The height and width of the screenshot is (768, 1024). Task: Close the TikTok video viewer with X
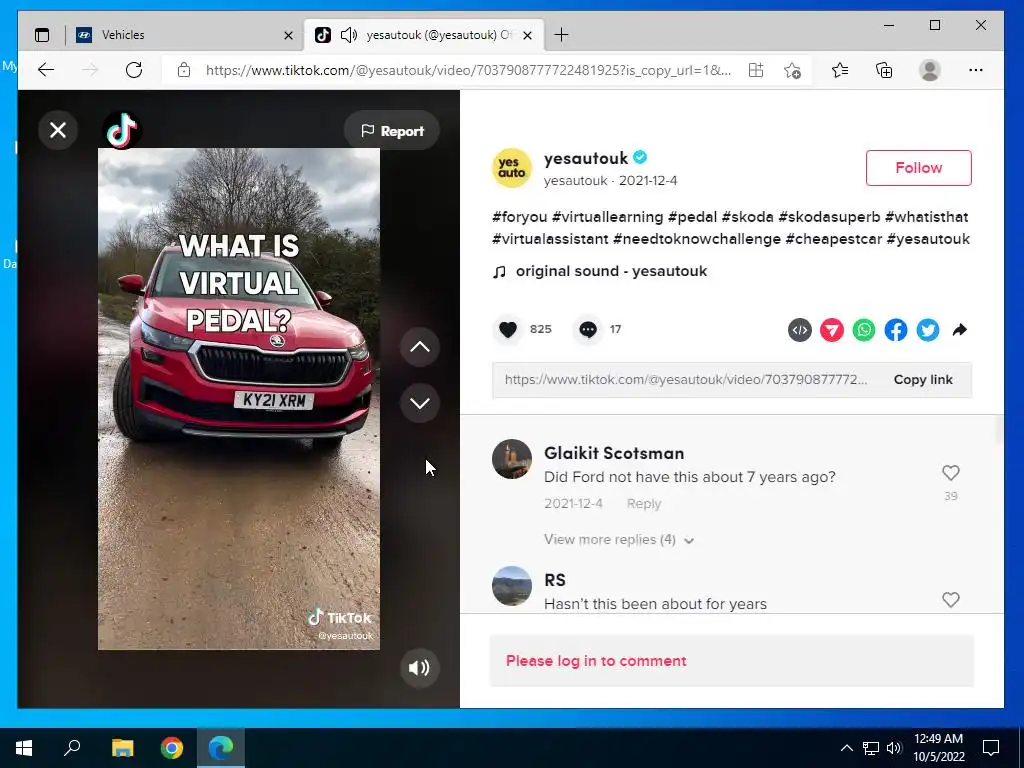(x=58, y=131)
